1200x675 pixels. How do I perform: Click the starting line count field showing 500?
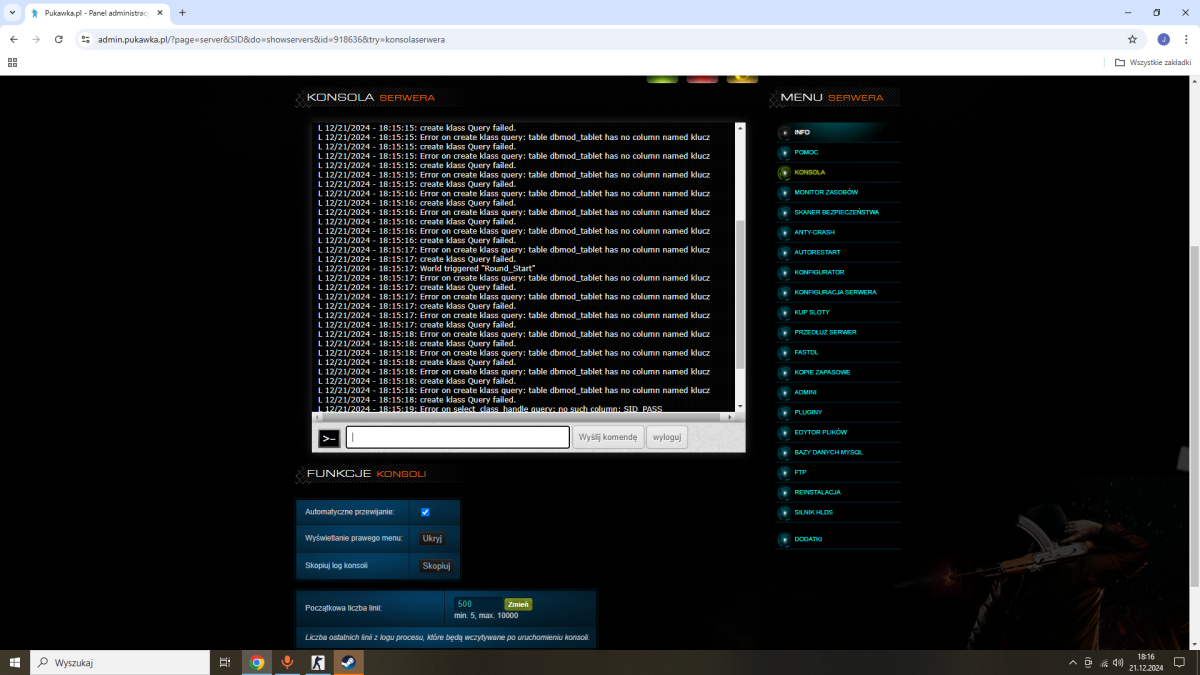tap(477, 604)
